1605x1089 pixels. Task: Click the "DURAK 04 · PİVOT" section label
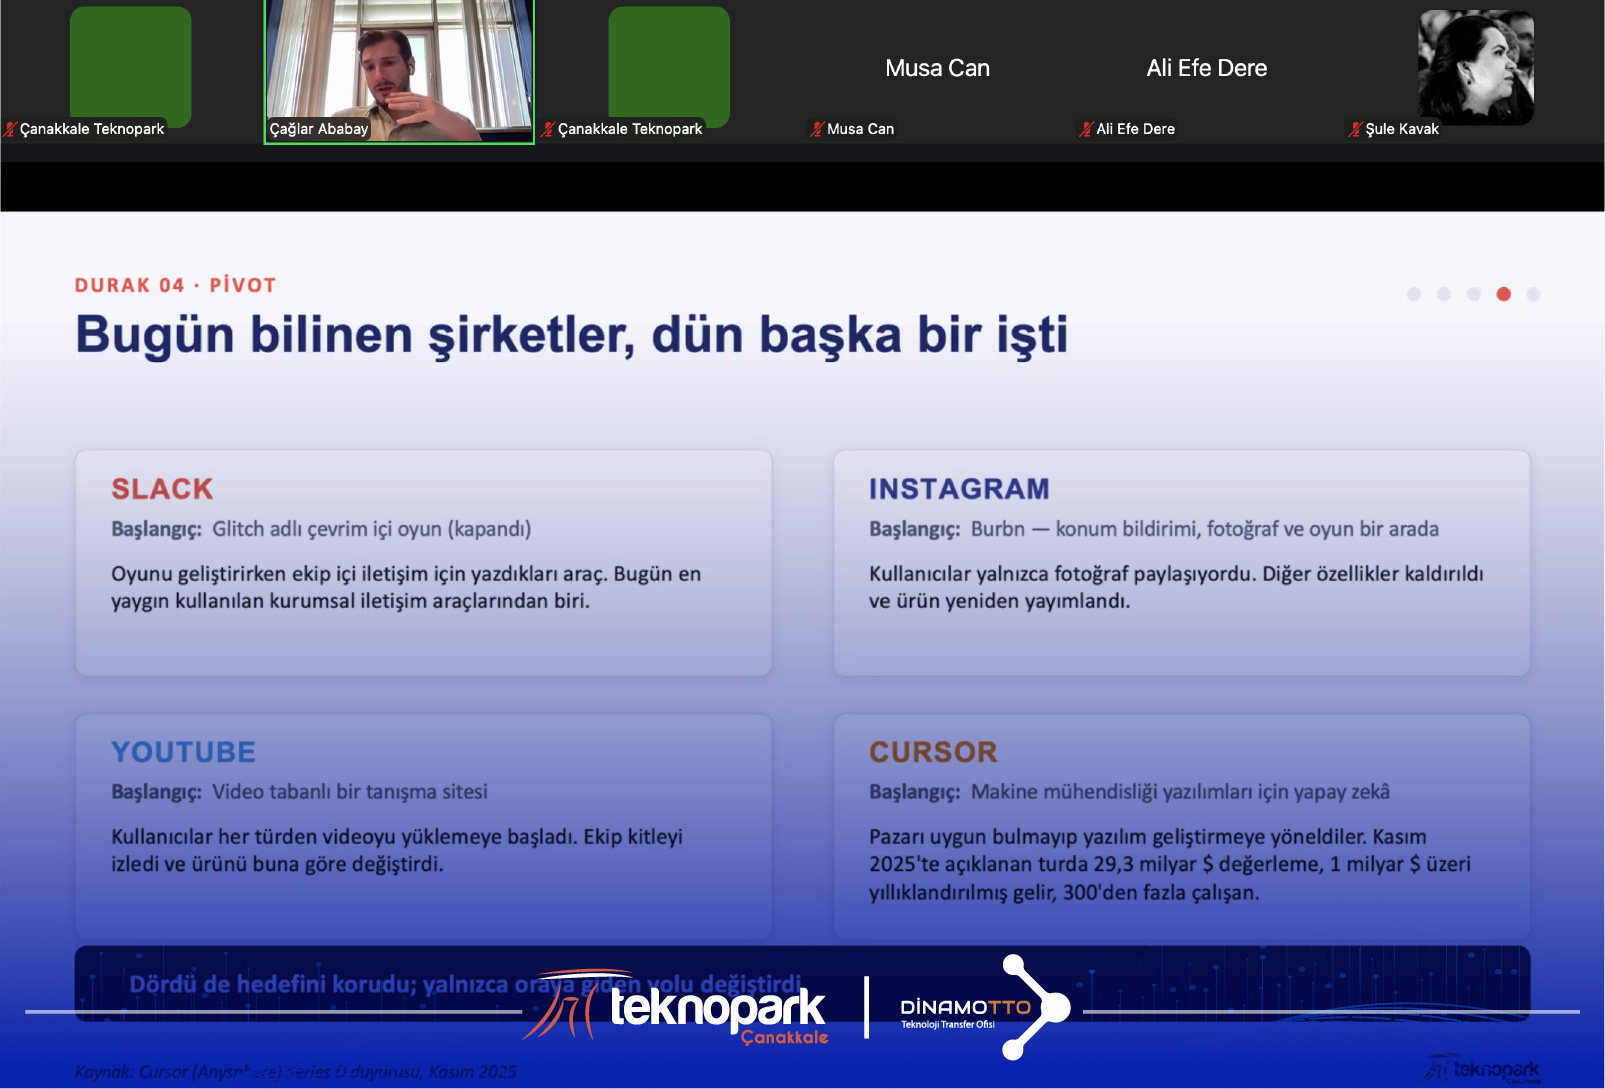point(175,285)
